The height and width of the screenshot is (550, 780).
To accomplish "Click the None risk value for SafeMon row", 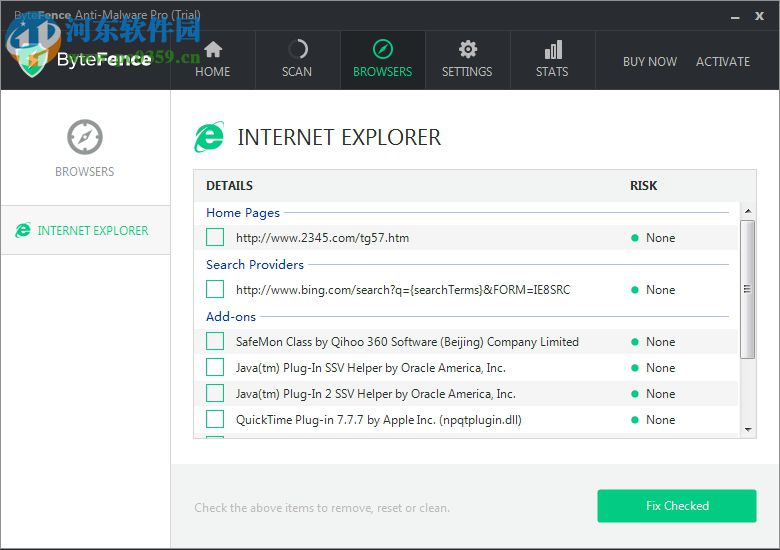I will [x=660, y=342].
